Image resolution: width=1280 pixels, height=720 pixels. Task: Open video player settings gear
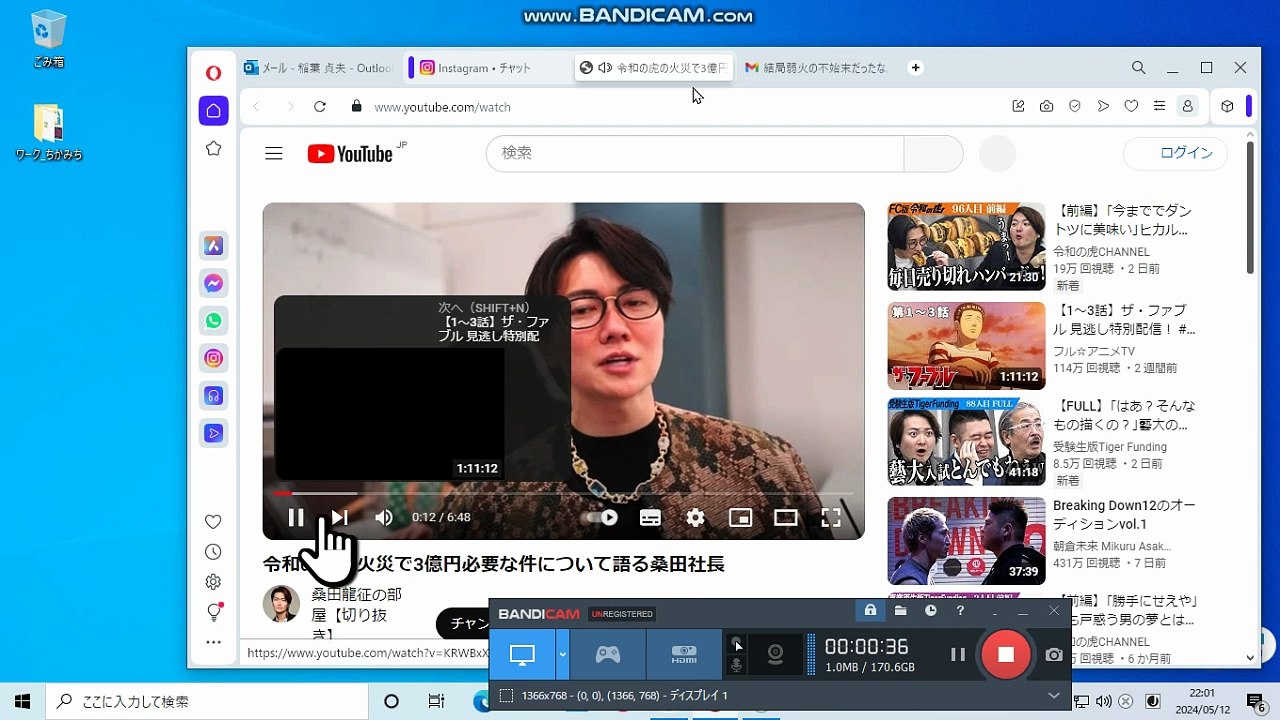point(695,517)
